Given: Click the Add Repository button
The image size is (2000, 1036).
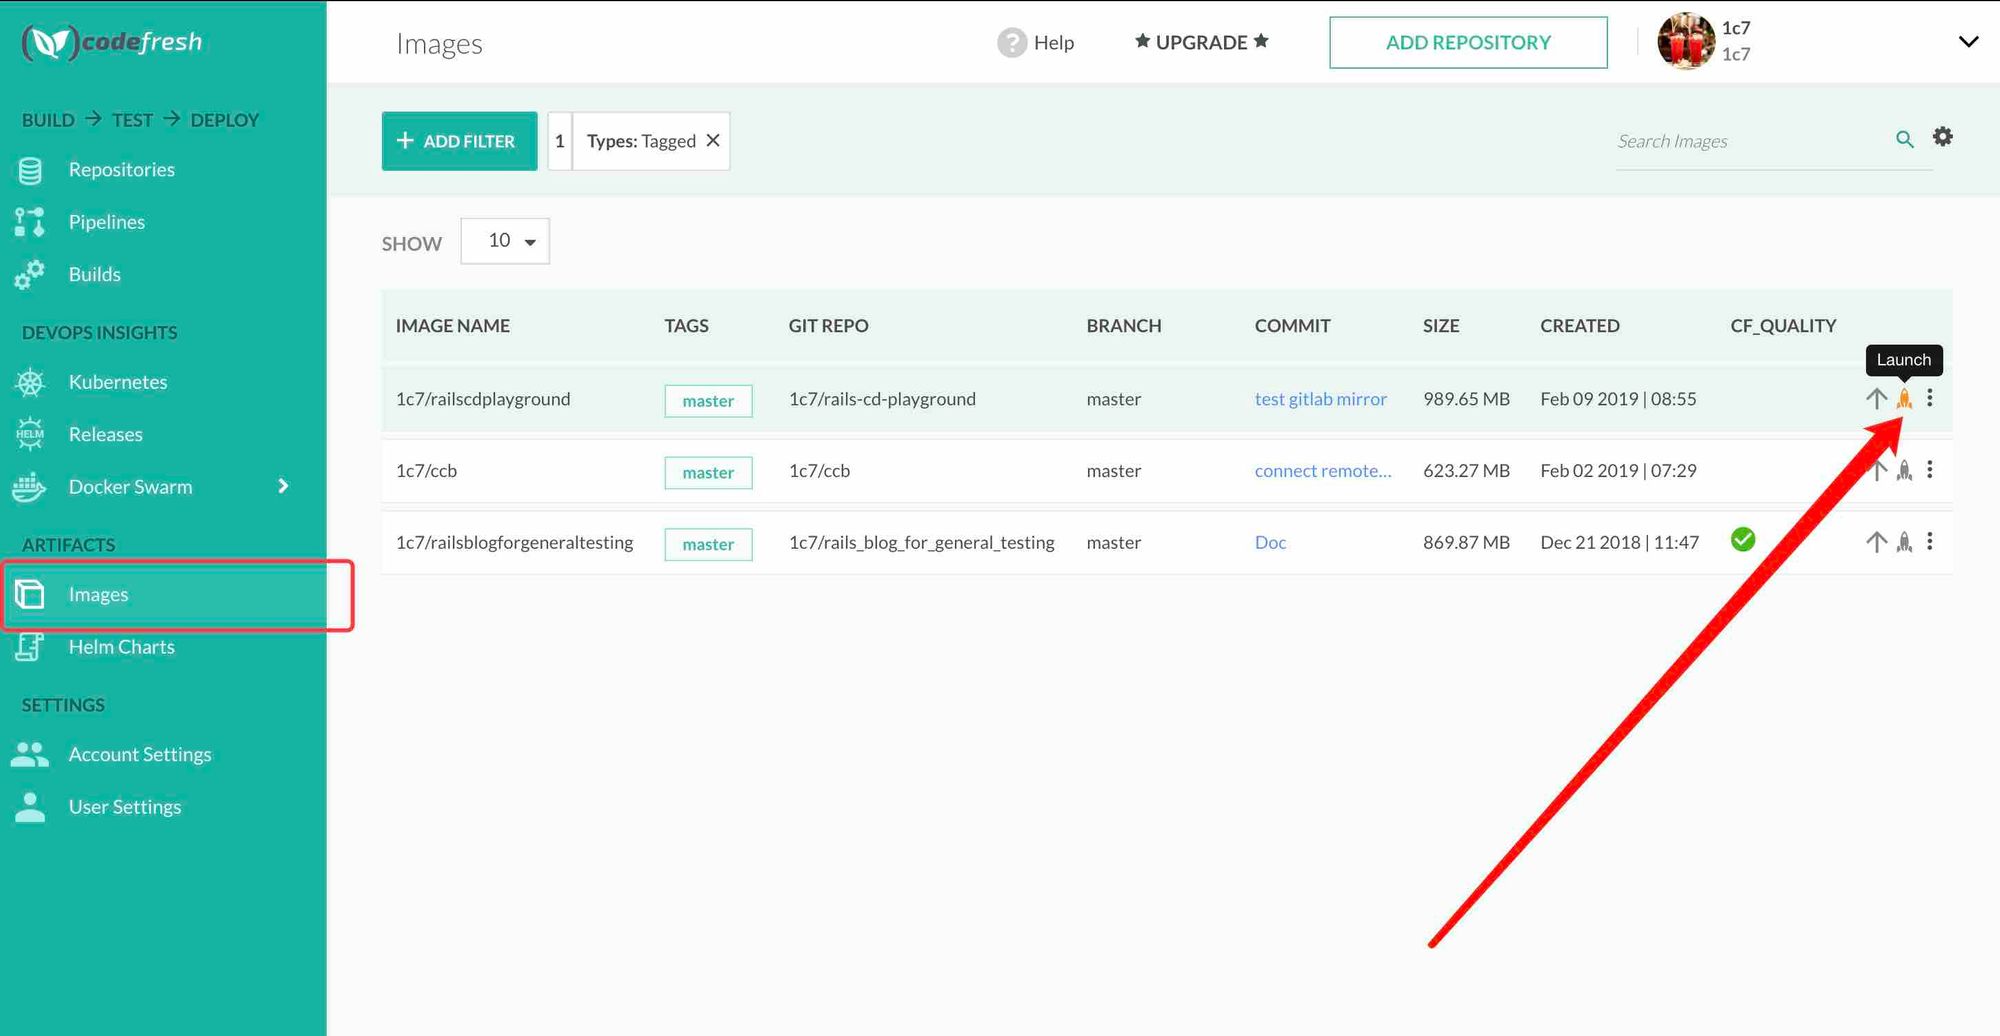Looking at the screenshot, I should pos(1467,43).
